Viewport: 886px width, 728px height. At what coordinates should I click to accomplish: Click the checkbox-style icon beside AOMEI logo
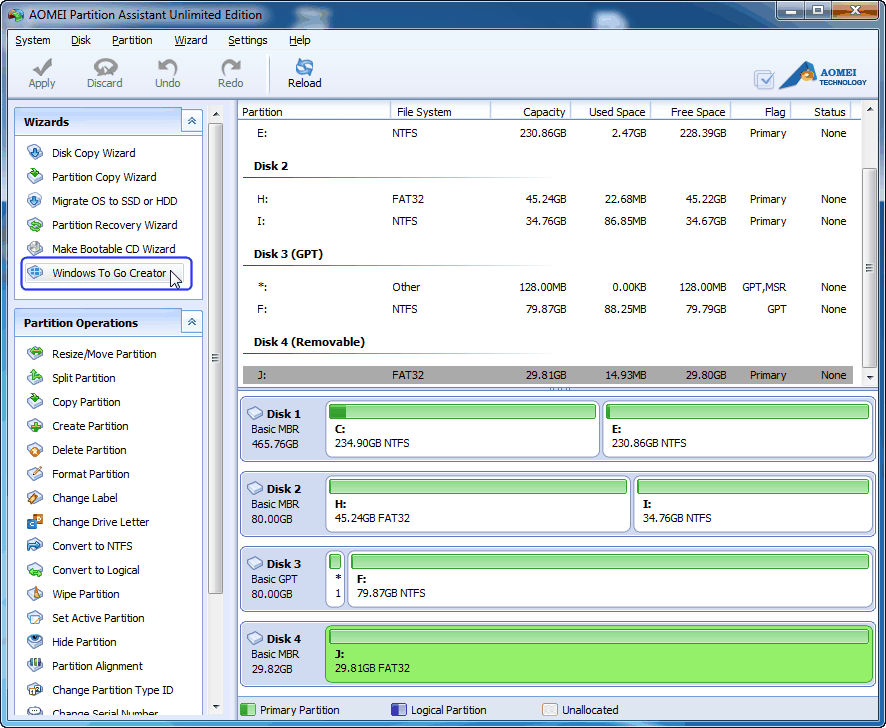pyautogui.click(x=764, y=79)
